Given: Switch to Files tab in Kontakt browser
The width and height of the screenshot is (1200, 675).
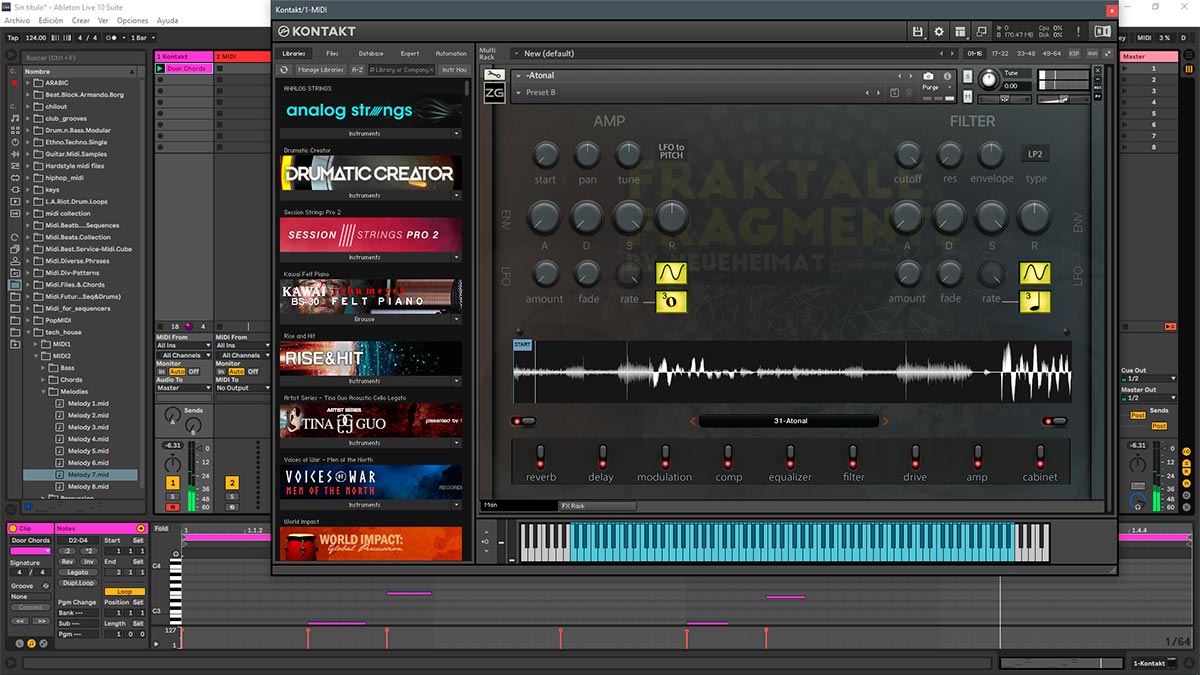Looking at the screenshot, I should [332, 53].
